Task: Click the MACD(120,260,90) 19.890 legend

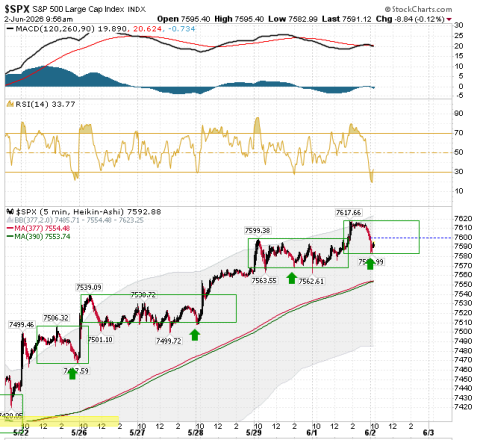Action: pos(71,29)
